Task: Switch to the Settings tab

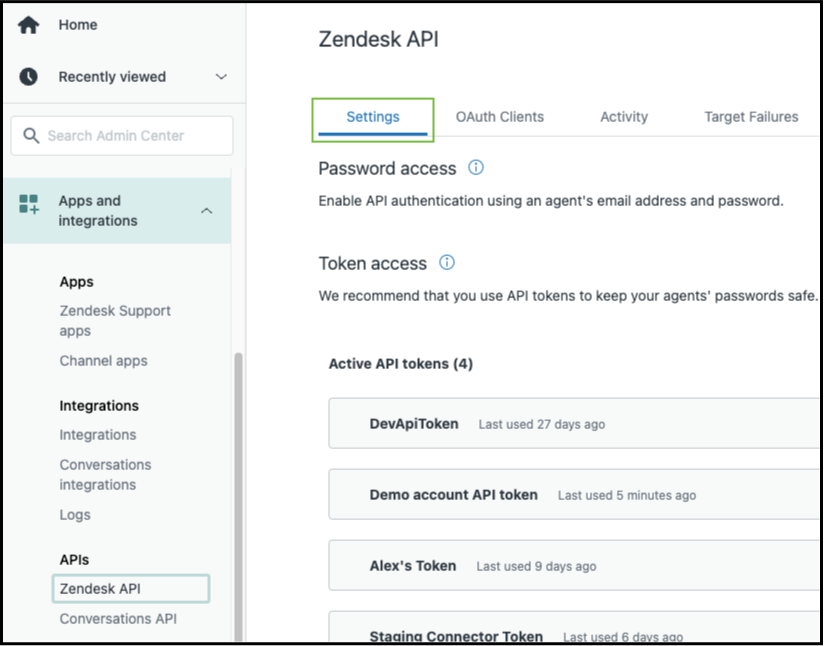Action: click(373, 117)
